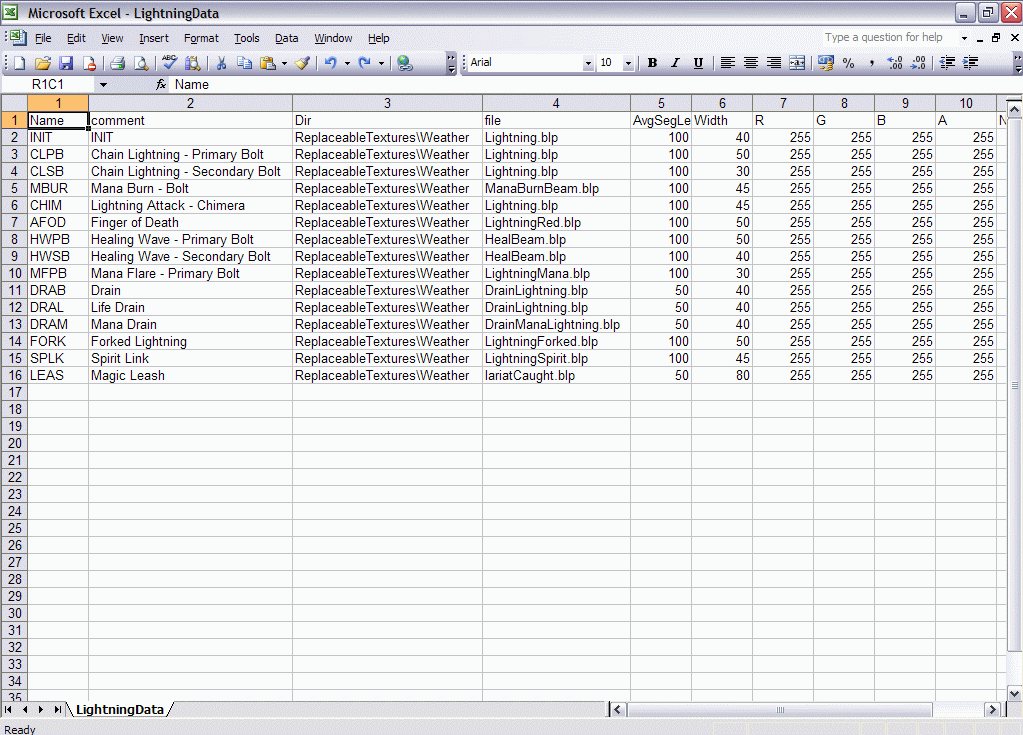Image resolution: width=1023 pixels, height=735 pixels.
Task: Click the horizontal scrollbar right arrow
Action: click(x=992, y=710)
